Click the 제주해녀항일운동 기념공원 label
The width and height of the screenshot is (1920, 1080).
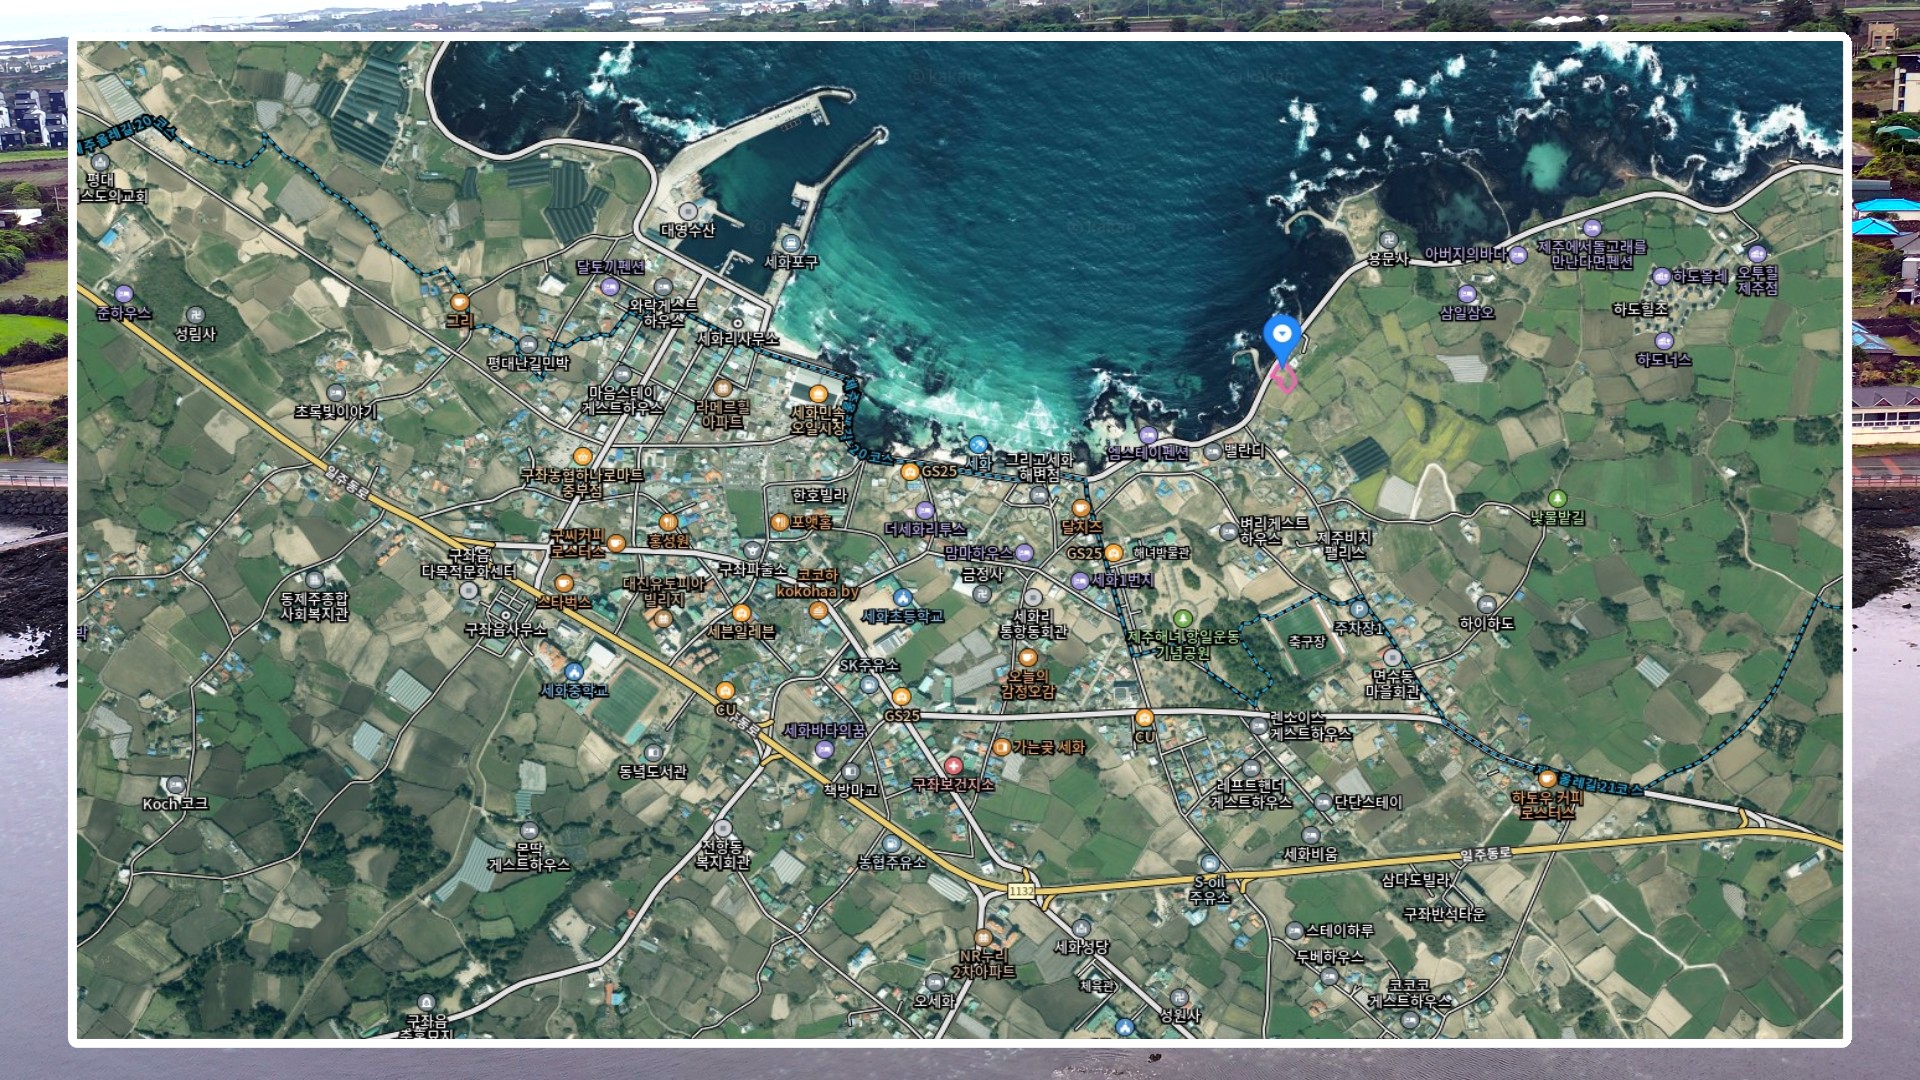1183,644
